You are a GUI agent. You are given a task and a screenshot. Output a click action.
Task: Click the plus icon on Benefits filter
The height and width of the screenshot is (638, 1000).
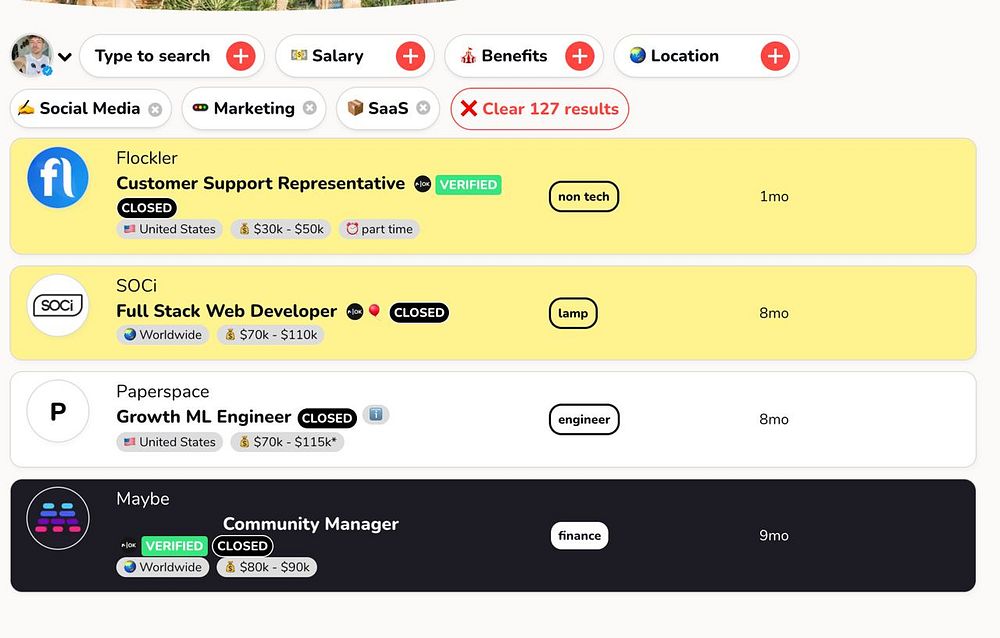tap(580, 56)
